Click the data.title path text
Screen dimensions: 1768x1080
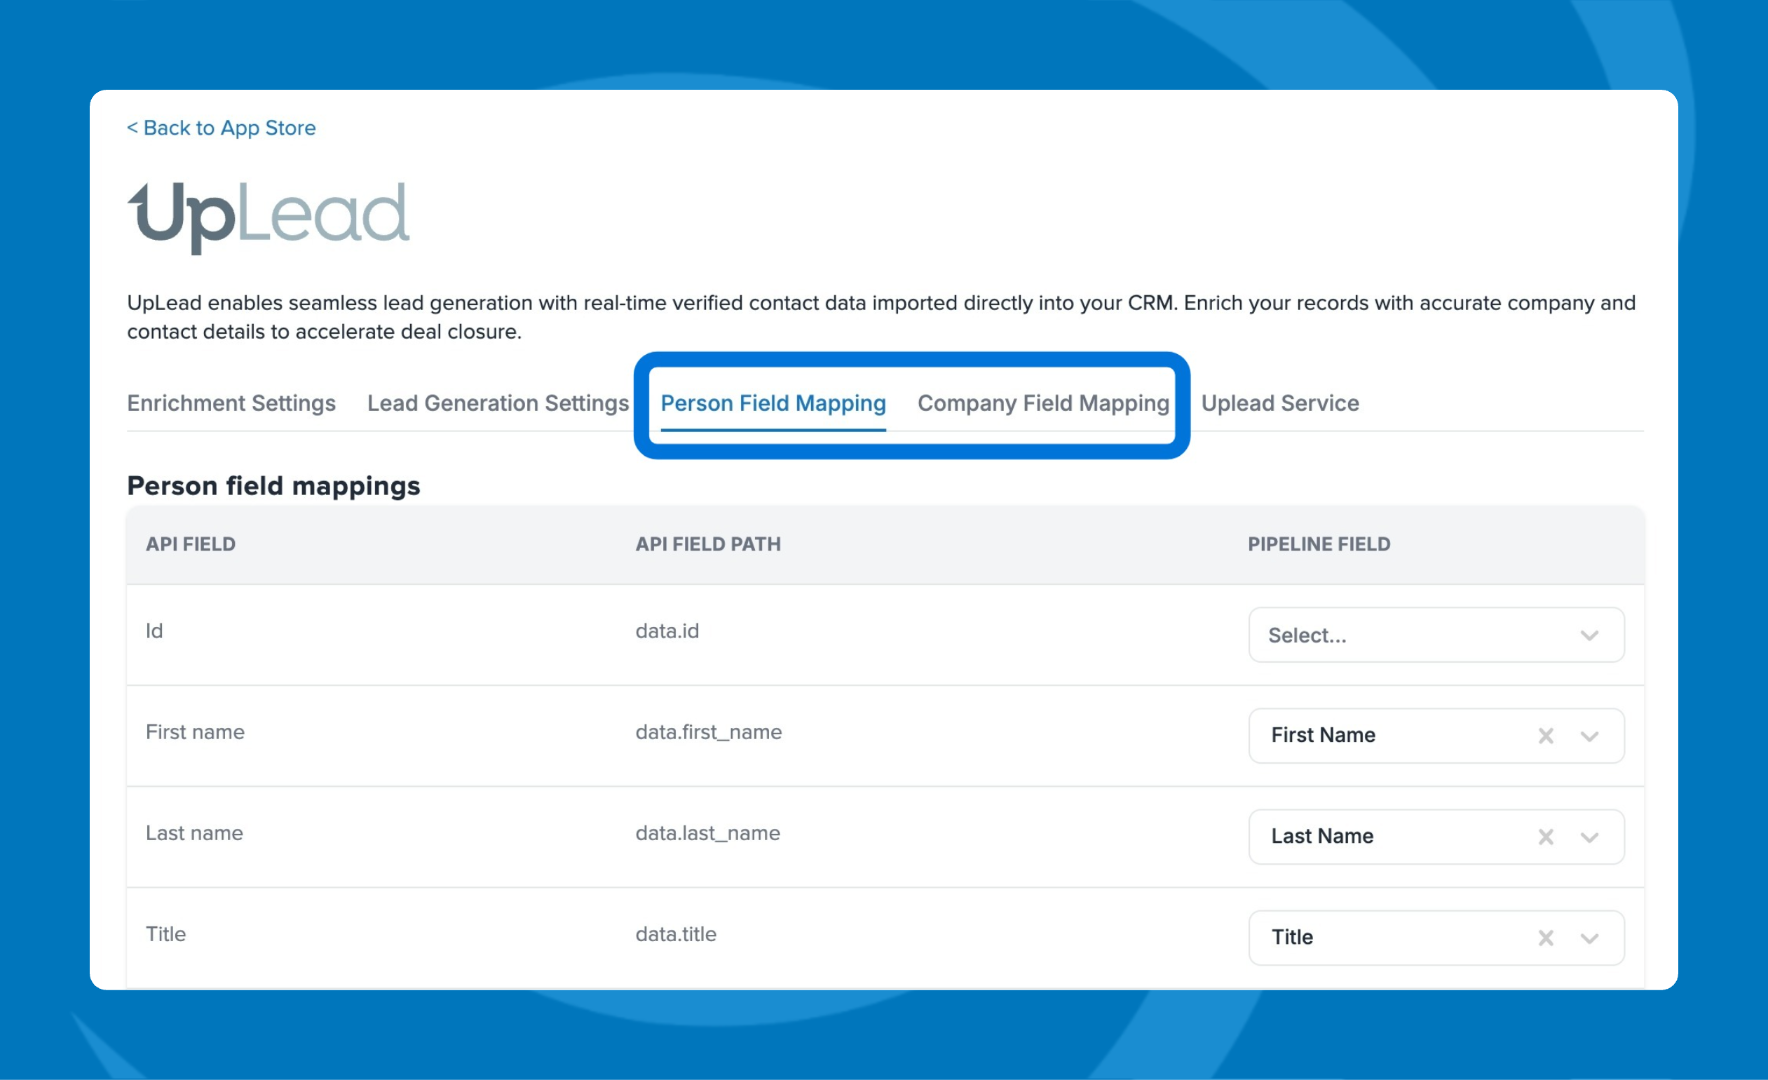[676, 934]
